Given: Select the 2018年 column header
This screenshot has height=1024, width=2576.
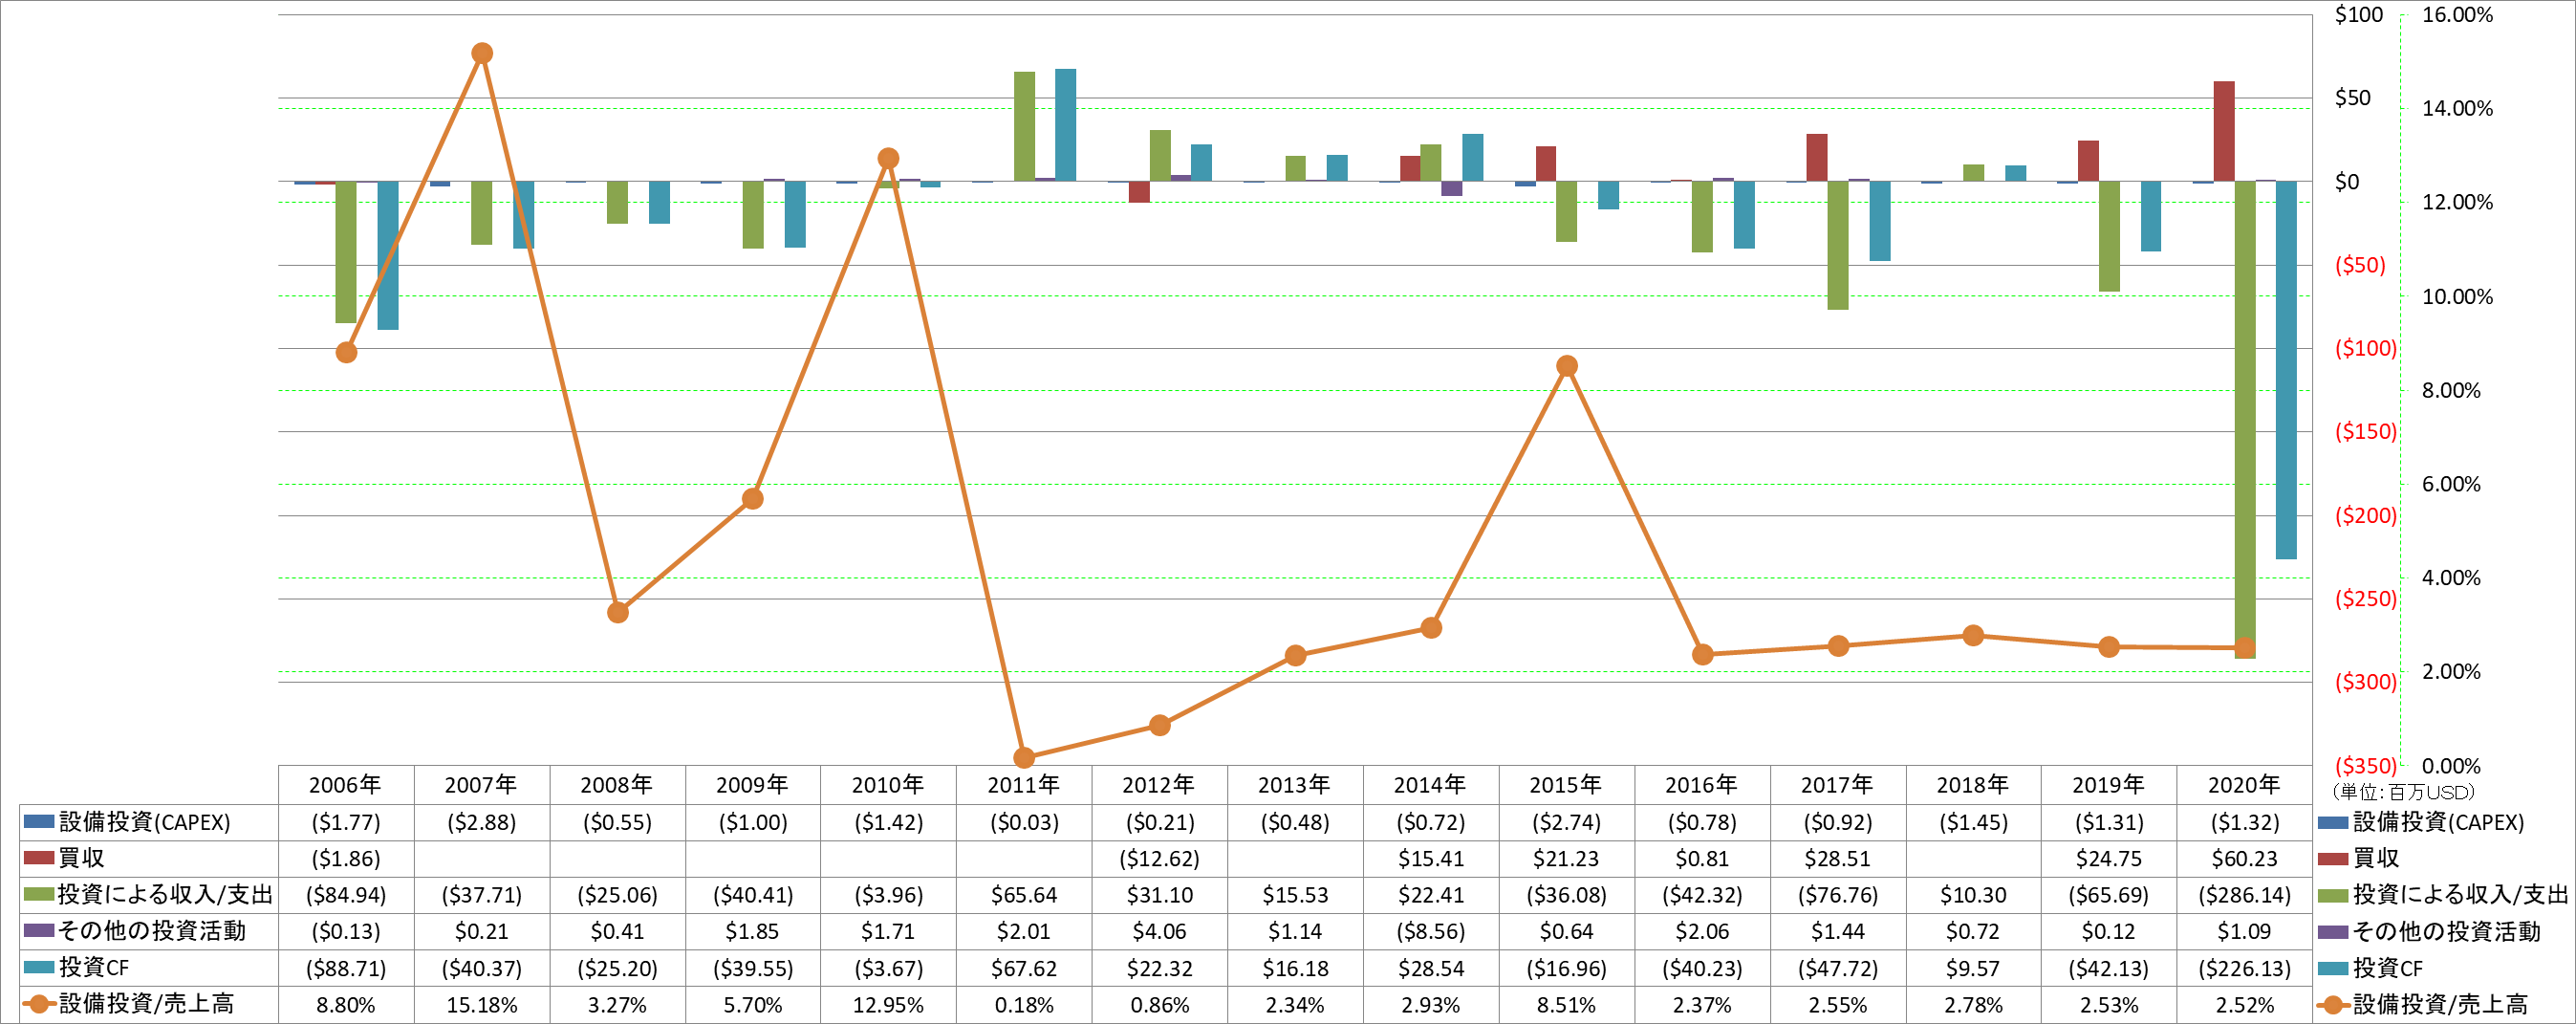Looking at the screenshot, I should click(1973, 785).
